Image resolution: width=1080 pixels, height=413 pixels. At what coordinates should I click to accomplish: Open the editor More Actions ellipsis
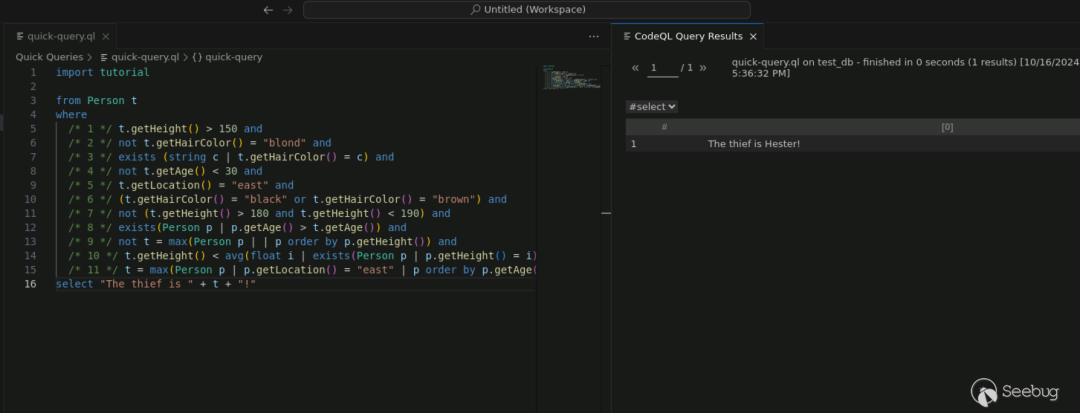click(594, 36)
